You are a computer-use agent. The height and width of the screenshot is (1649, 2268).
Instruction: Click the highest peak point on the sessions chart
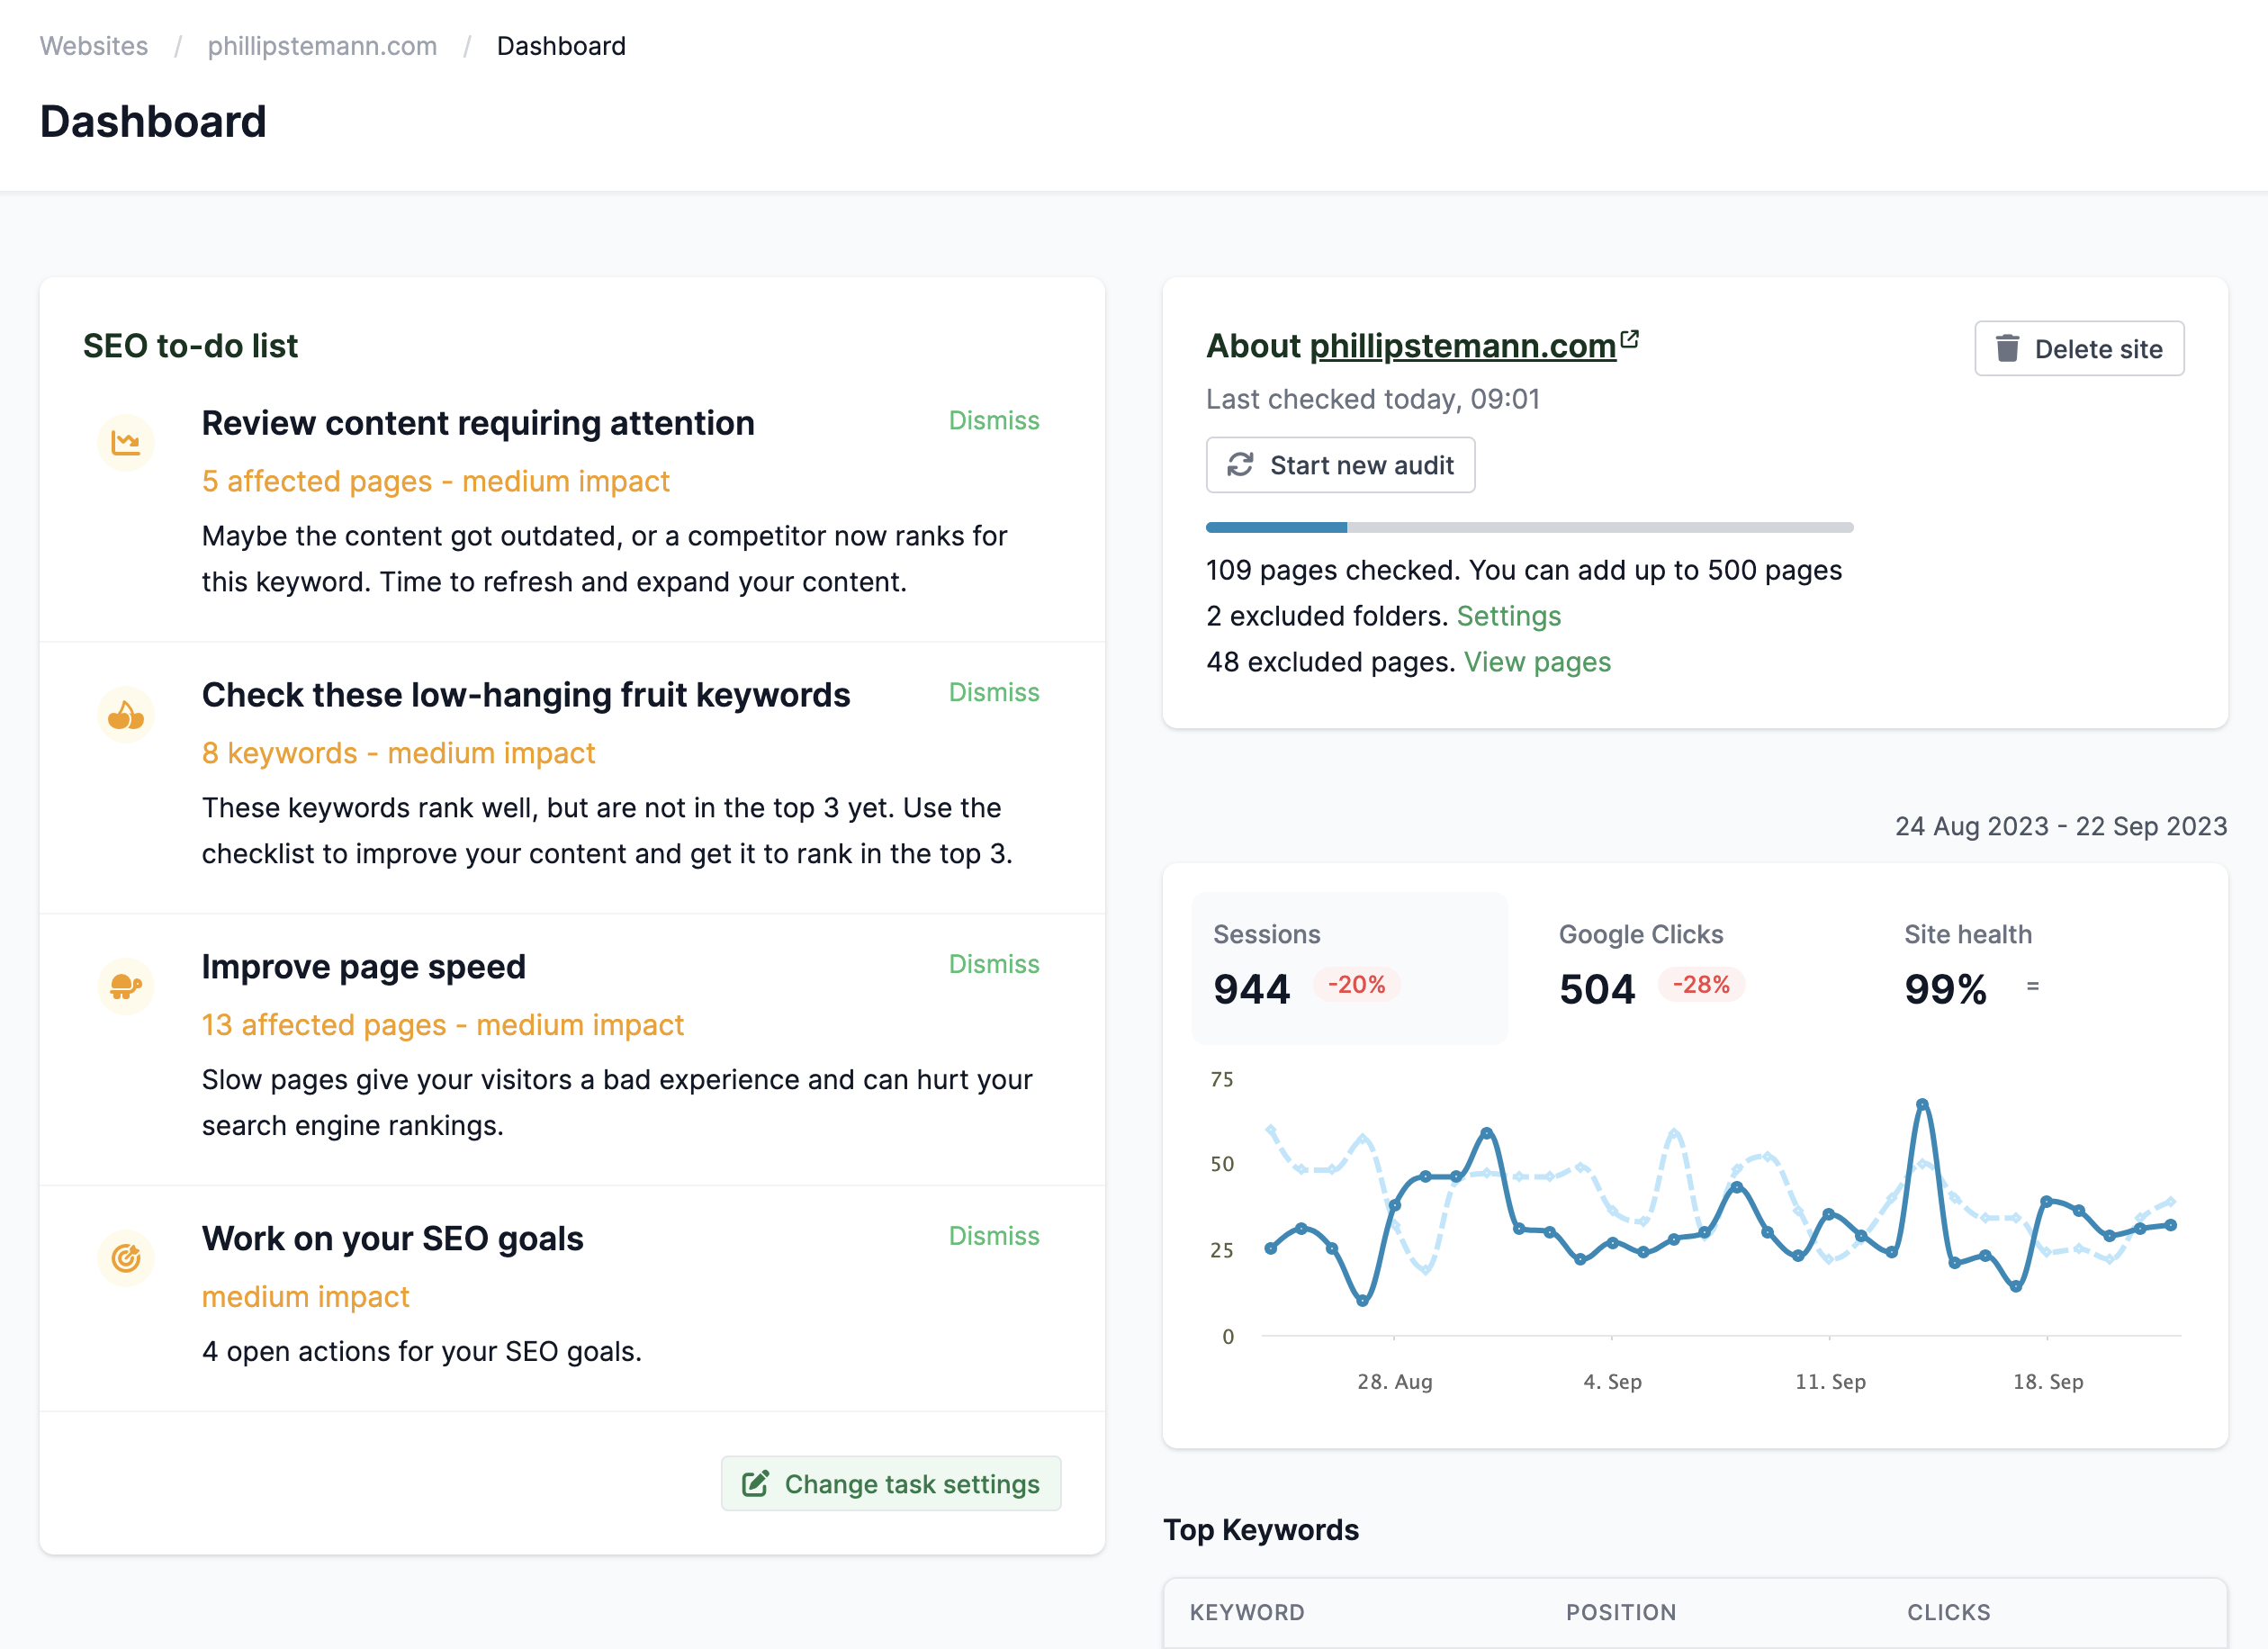1922,1104
